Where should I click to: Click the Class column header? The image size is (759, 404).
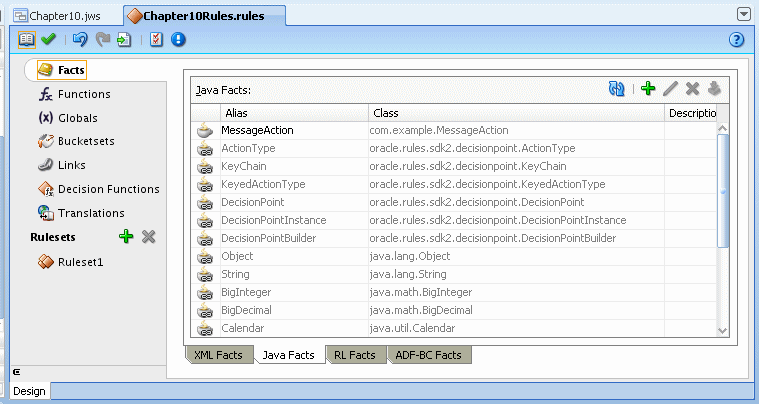(x=516, y=113)
